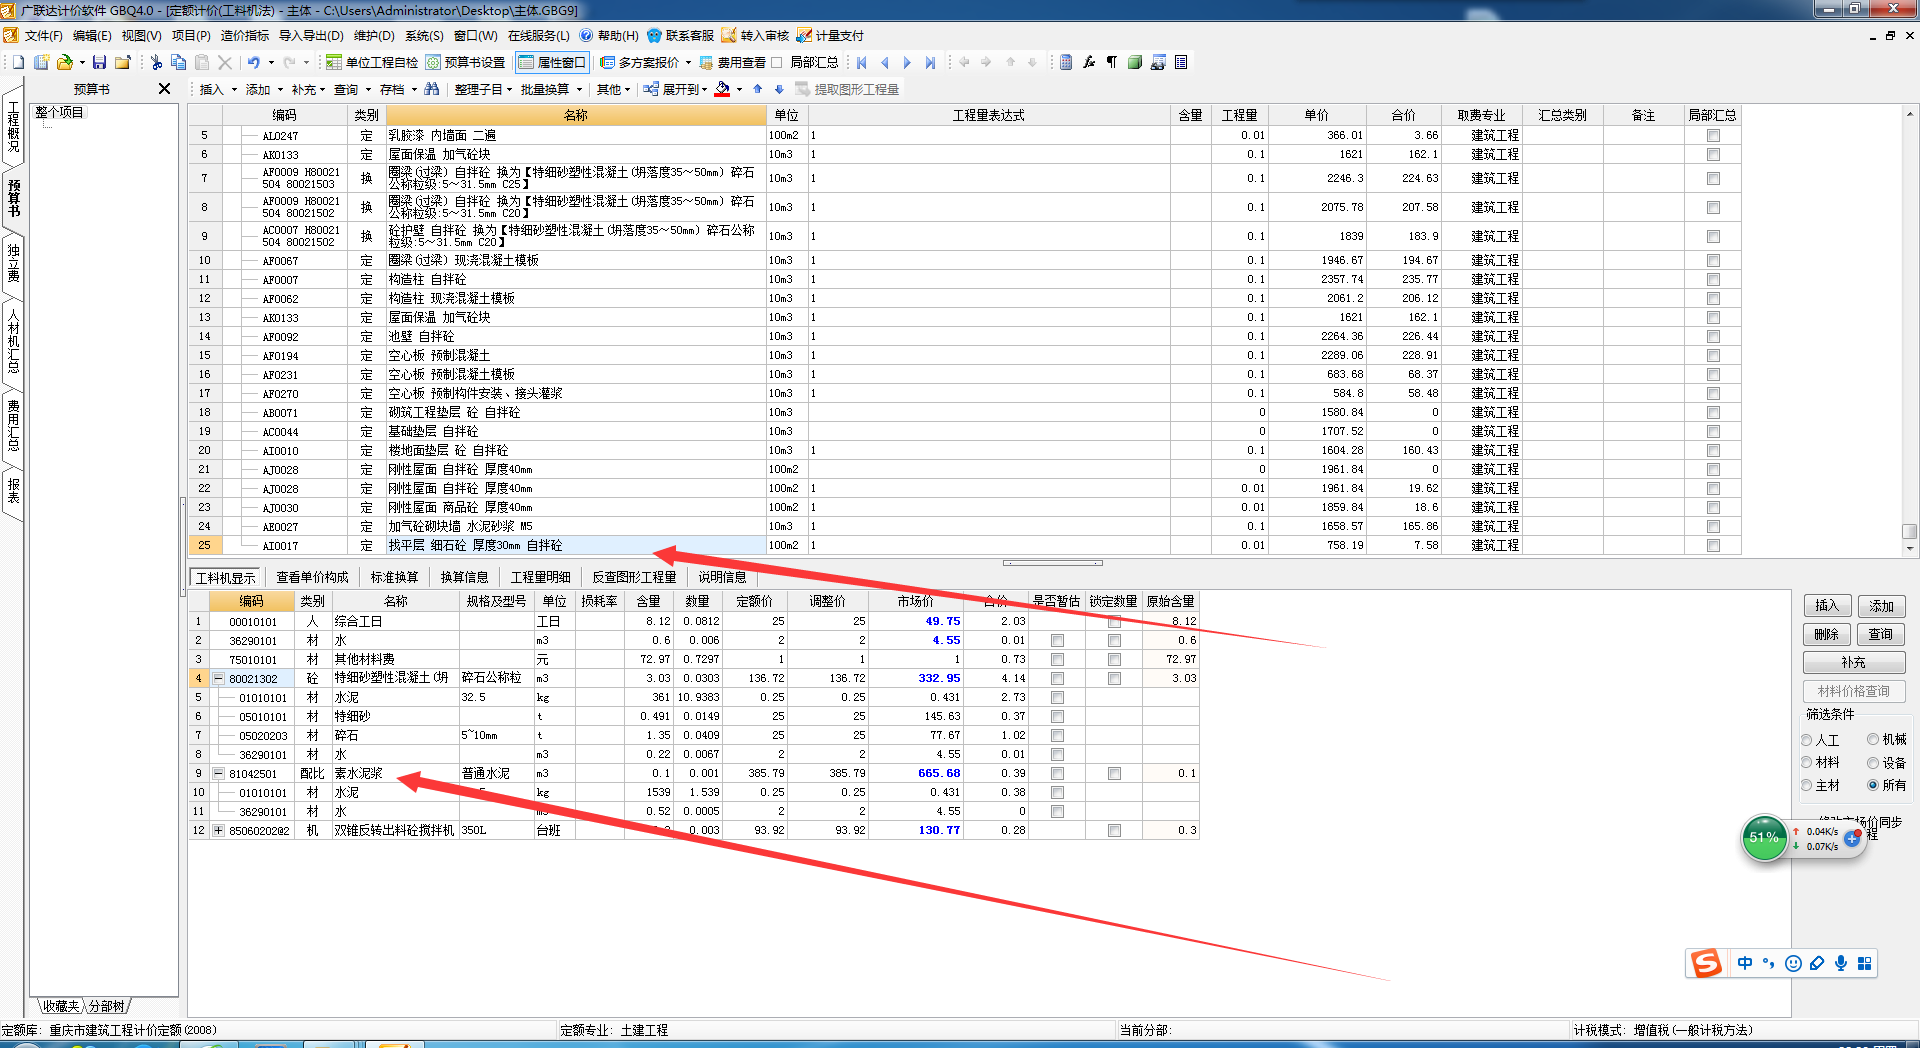1920x1048 pixels.
Task: Click the Cut (scissors) icon
Action: click(156, 62)
